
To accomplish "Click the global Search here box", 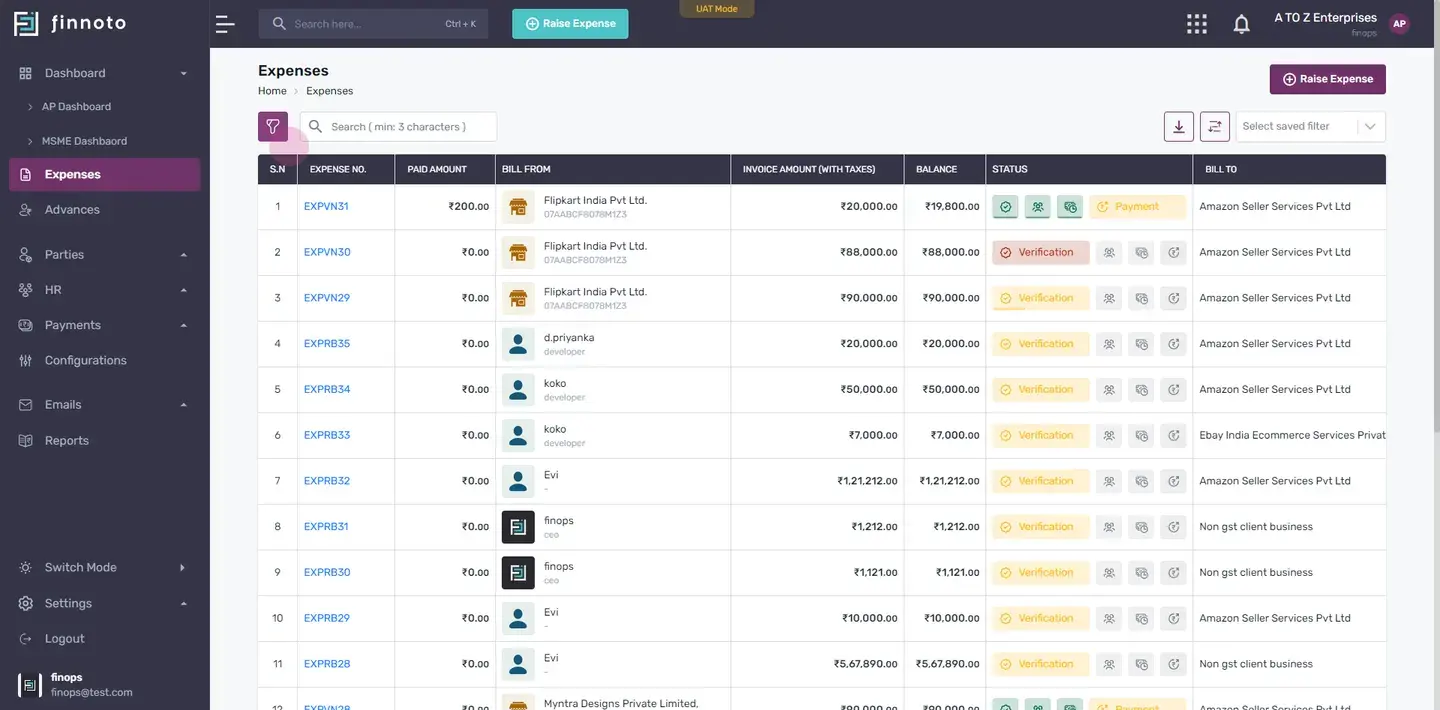I will point(373,24).
